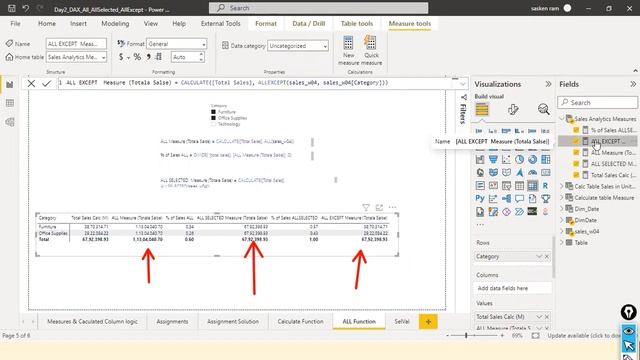The height and width of the screenshot is (360, 640).
Task: Open the Table tools ribbon tab
Action: point(357,24)
